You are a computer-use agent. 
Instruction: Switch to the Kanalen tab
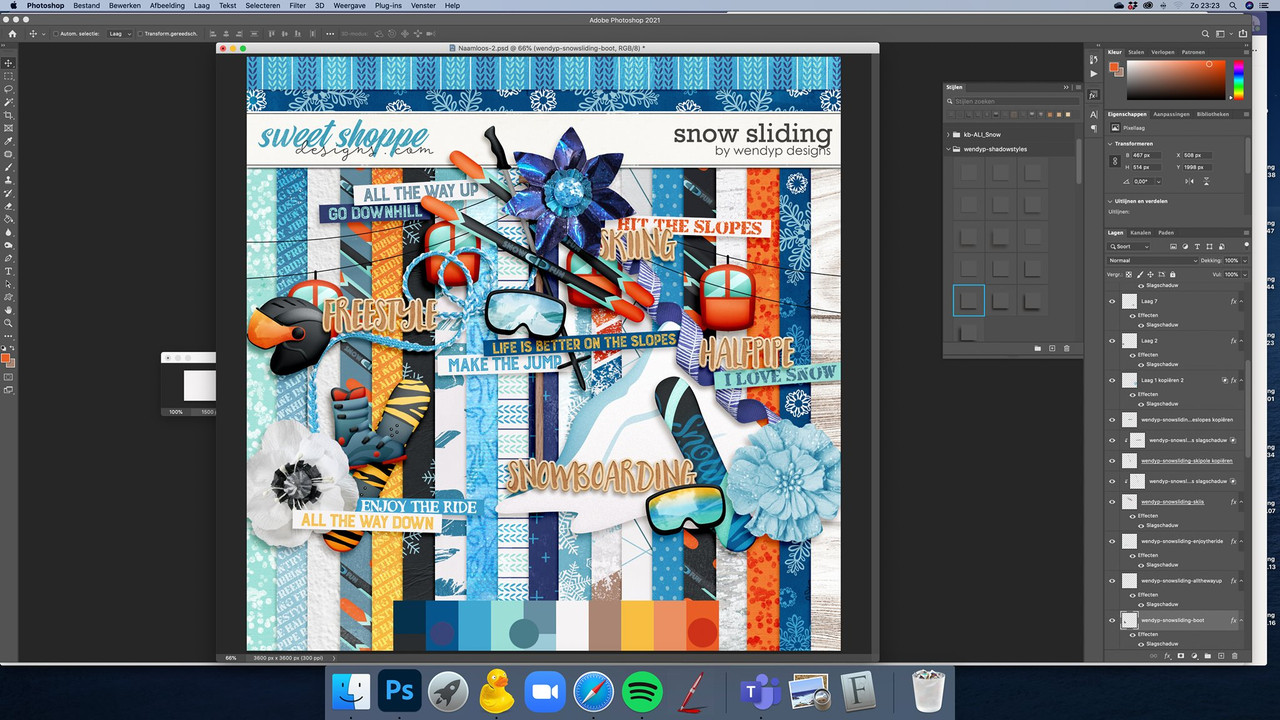[x=1141, y=232]
